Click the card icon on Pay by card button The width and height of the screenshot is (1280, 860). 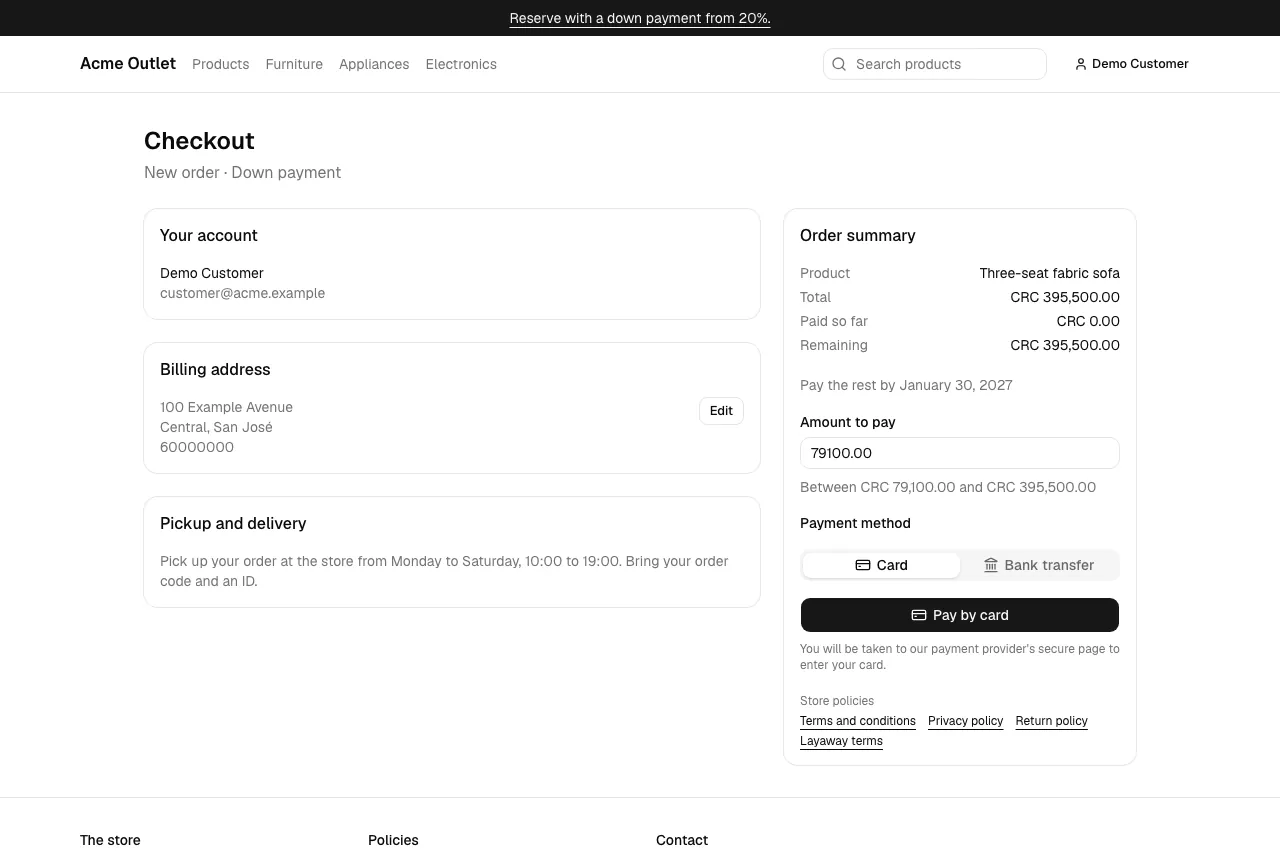(x=919, y=615)
